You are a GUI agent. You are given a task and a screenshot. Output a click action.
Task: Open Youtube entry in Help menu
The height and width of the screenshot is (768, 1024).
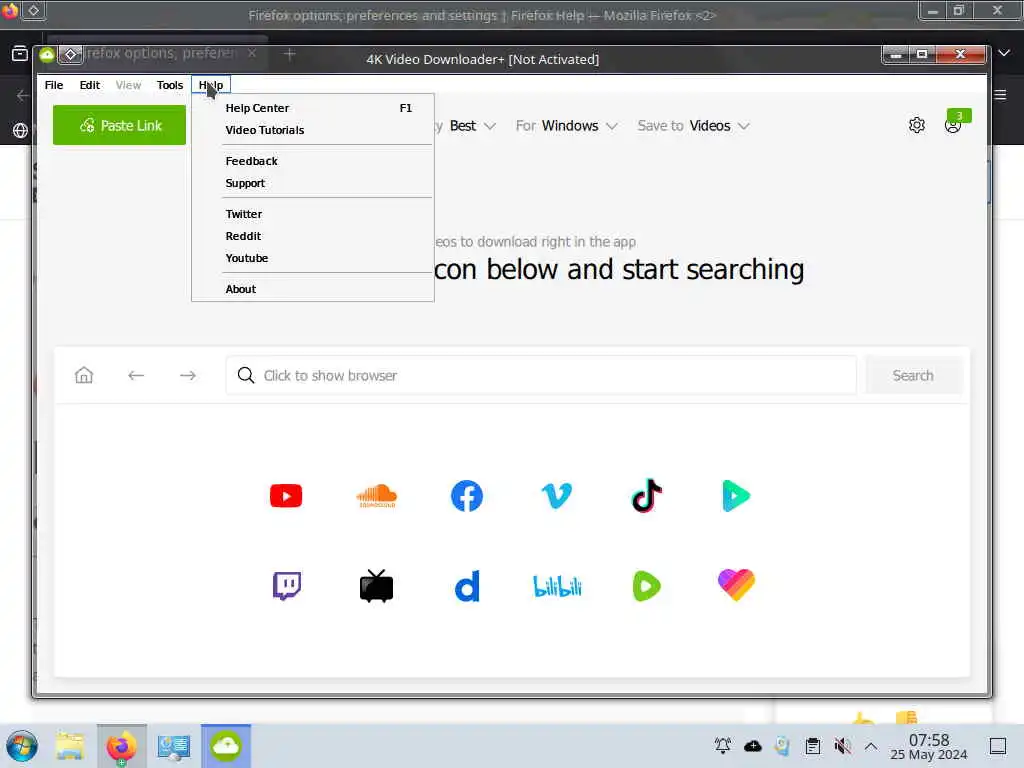(x=313, y=258)
